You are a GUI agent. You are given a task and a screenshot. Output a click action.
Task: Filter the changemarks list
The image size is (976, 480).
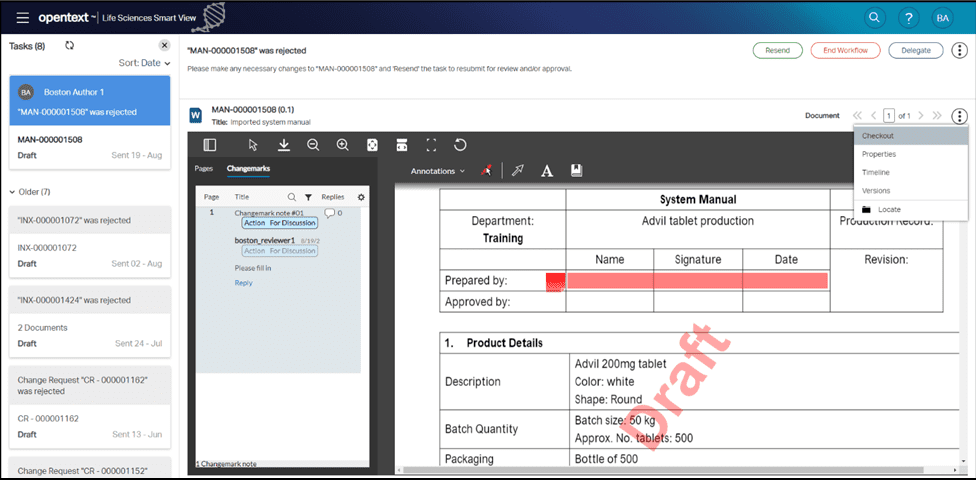[x=307, y=197]
